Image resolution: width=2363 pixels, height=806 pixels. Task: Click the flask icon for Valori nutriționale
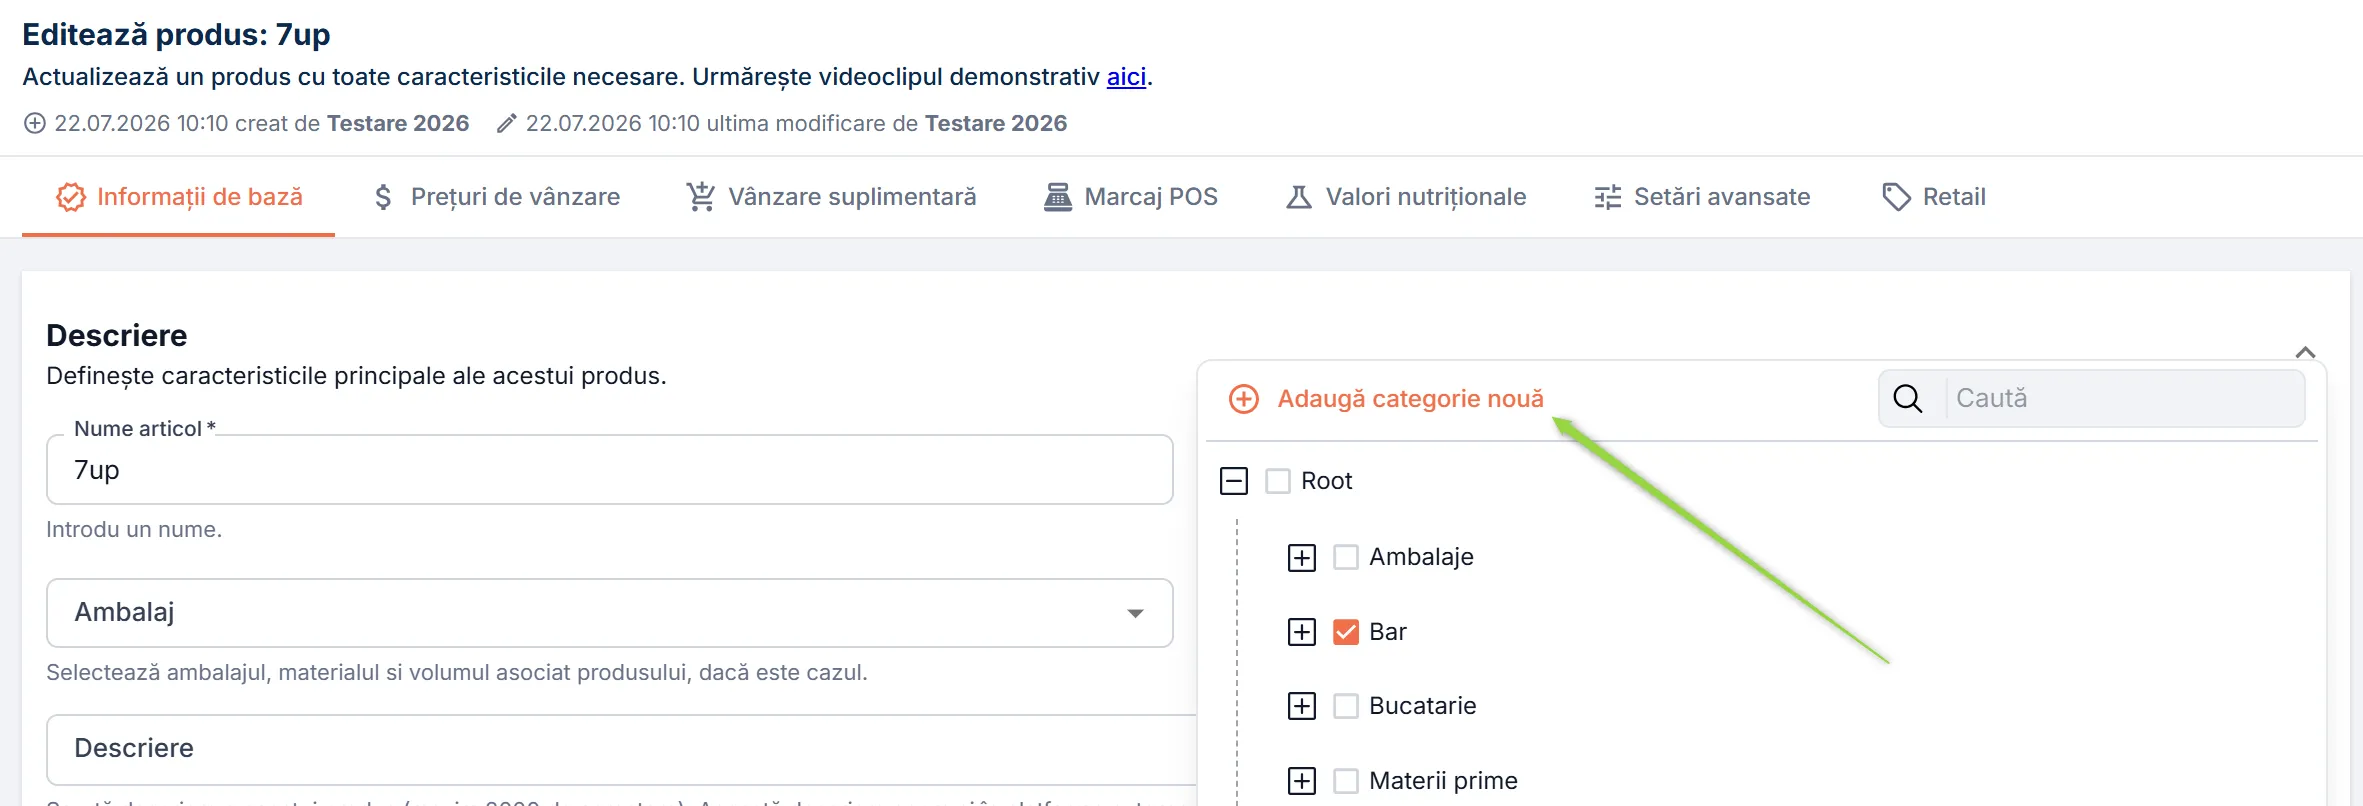1299,197
